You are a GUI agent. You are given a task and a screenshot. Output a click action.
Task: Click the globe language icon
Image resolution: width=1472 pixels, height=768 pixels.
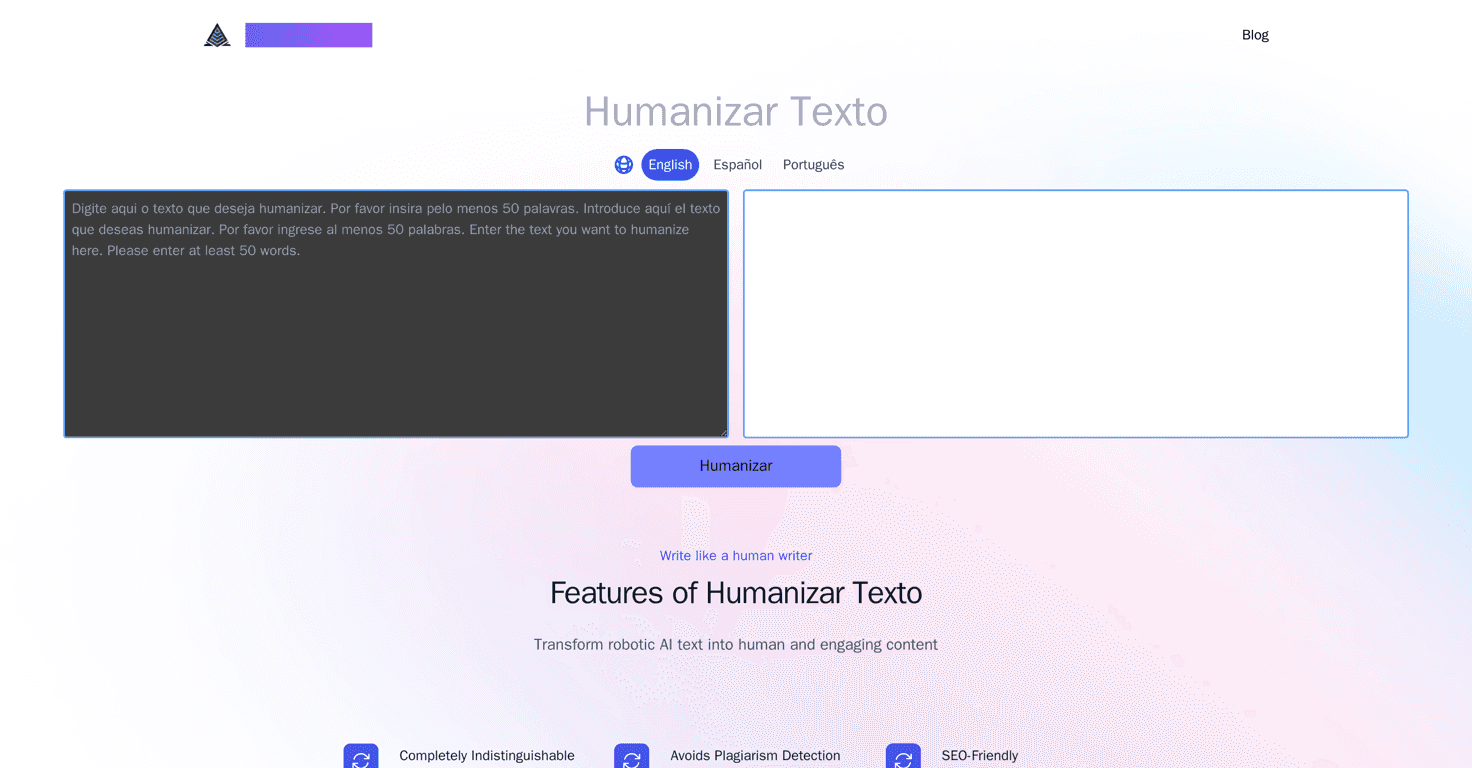coord(623,164)
